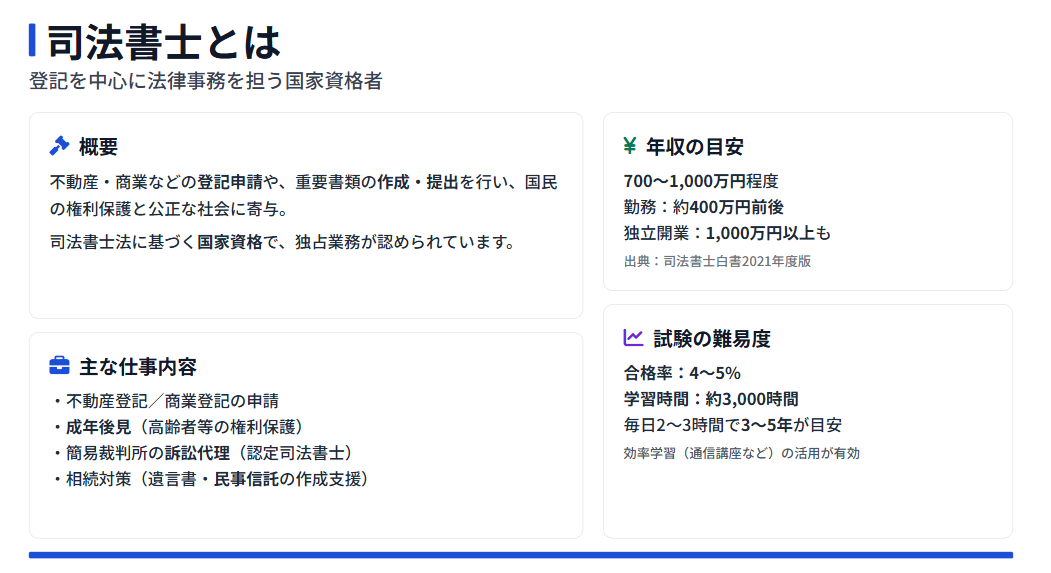The width and height of the screenshot is (1051, 573).
Task: Click the briefcase icon beside 主な仕事内容
Action: [x=59, y=366]
